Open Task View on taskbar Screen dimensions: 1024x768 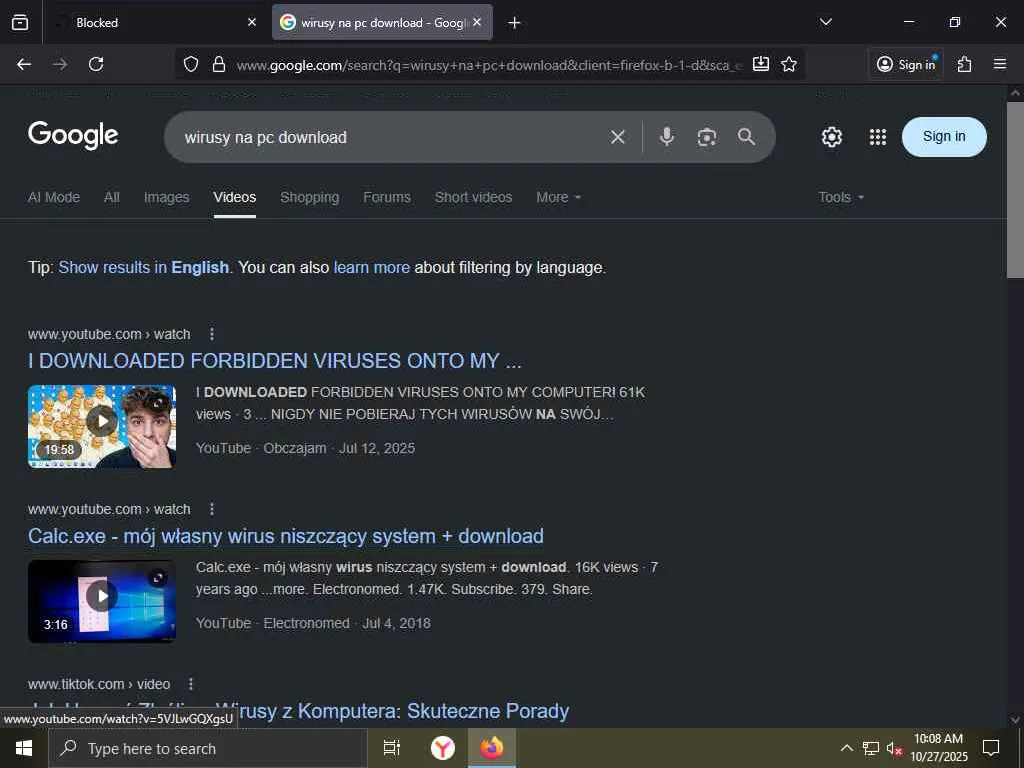point(391,748)
